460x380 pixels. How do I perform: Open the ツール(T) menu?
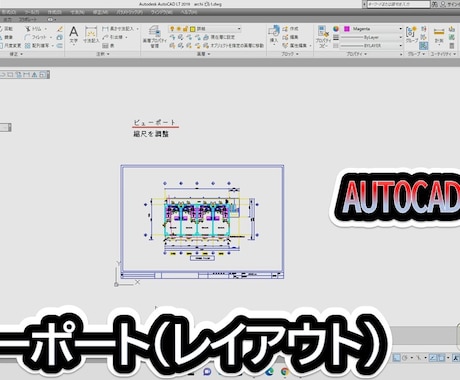(32, 12)
